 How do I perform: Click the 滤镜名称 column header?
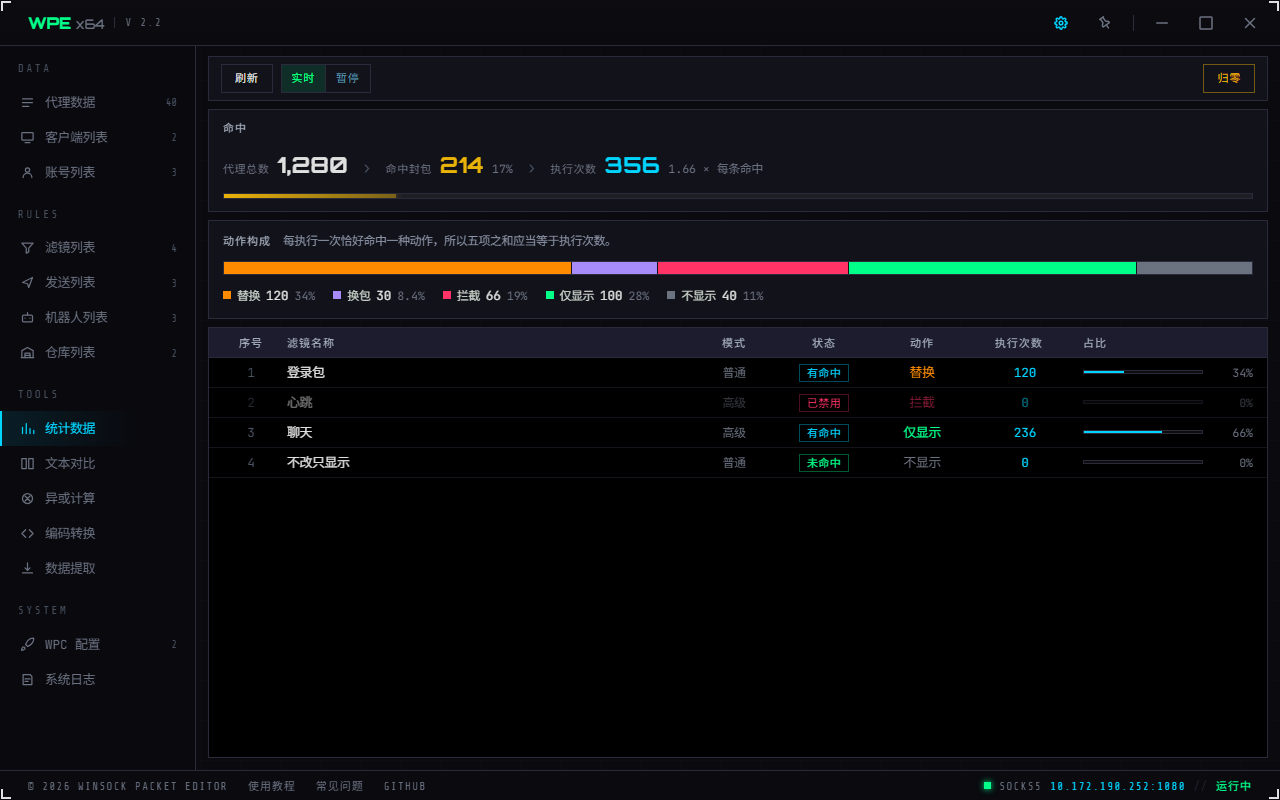point(310,343)
